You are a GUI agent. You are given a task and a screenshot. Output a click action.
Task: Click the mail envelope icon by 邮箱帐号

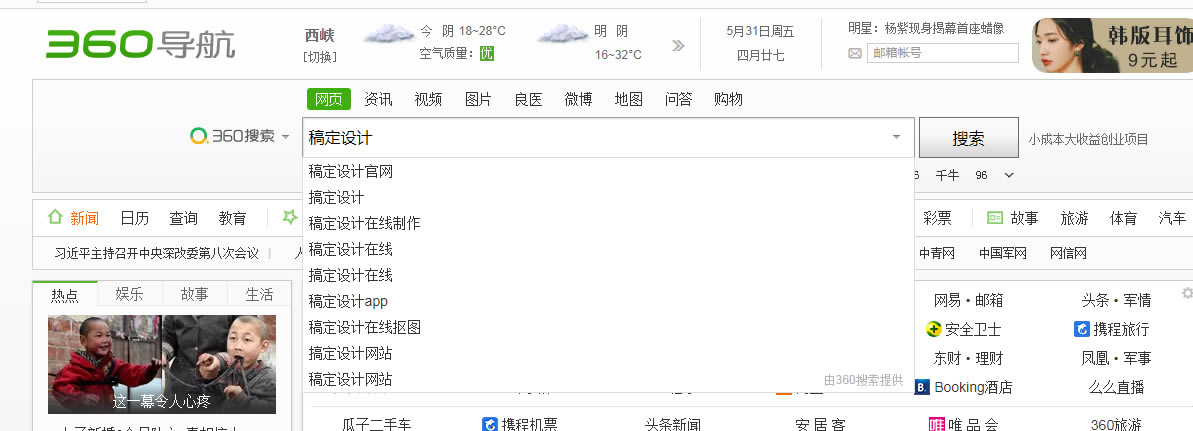855,53
